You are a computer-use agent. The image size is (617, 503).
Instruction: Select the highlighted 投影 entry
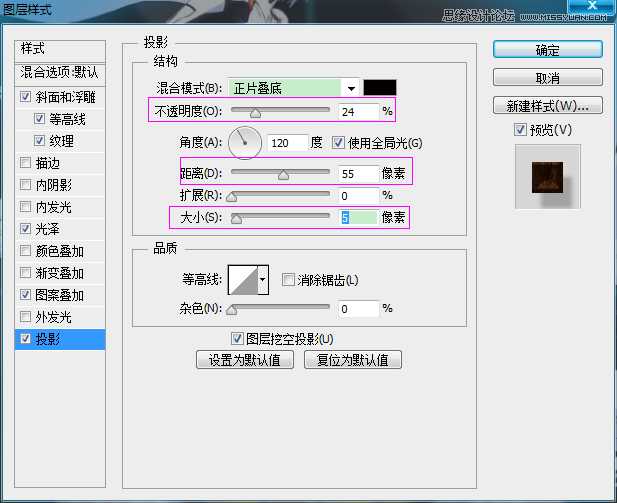click(x=60, y=339)
